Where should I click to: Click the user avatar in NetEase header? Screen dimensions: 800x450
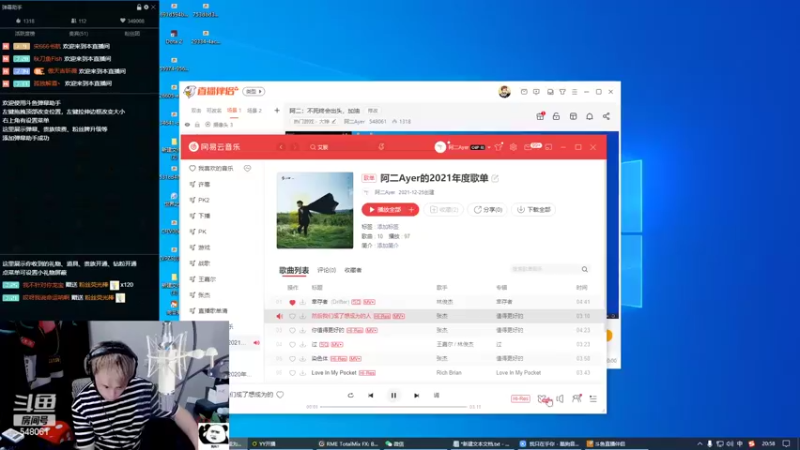click(x=440, y=147)
